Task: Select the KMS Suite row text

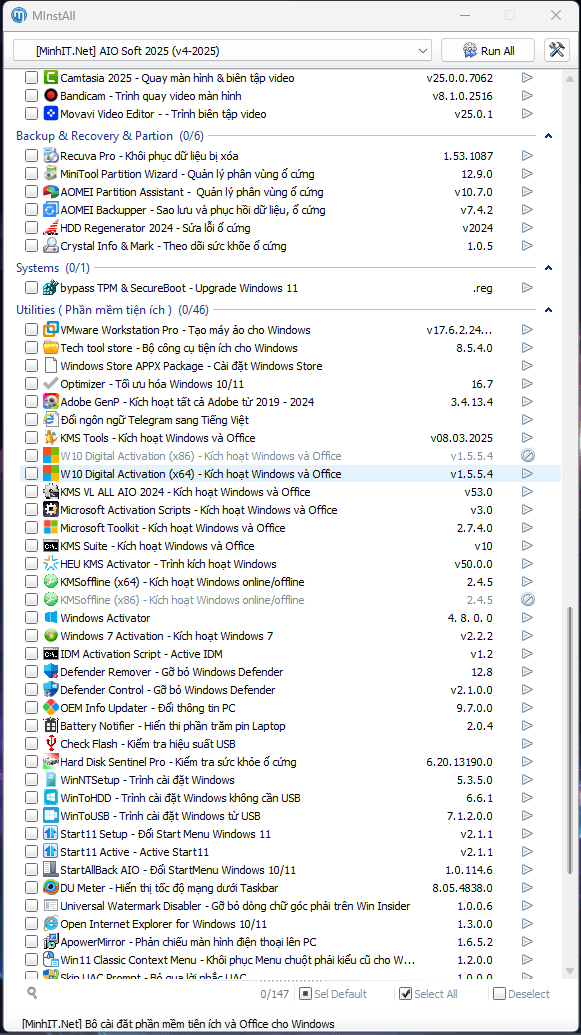Action: click(157, 546)
